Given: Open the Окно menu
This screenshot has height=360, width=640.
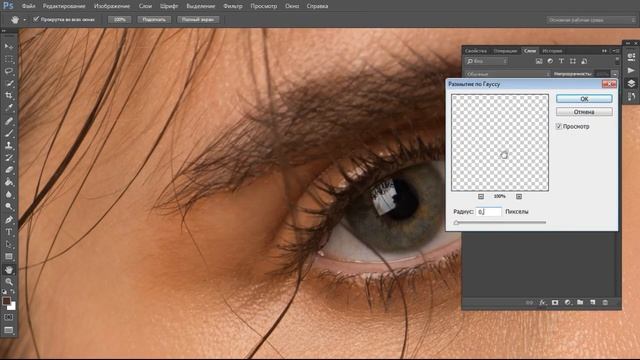Looking at the screenshot, I should click(292, 6).
